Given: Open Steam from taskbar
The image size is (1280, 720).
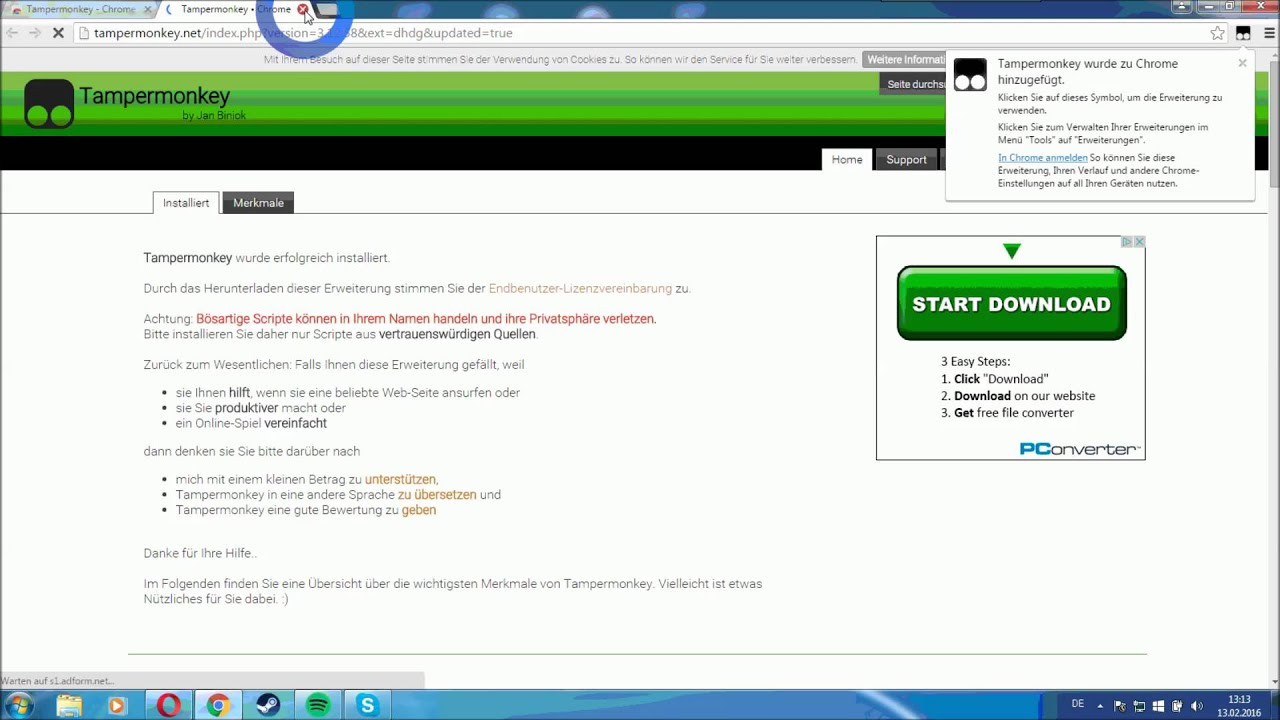Looking at the screenshot, I should pyautogui.click(x=268, y=706).
